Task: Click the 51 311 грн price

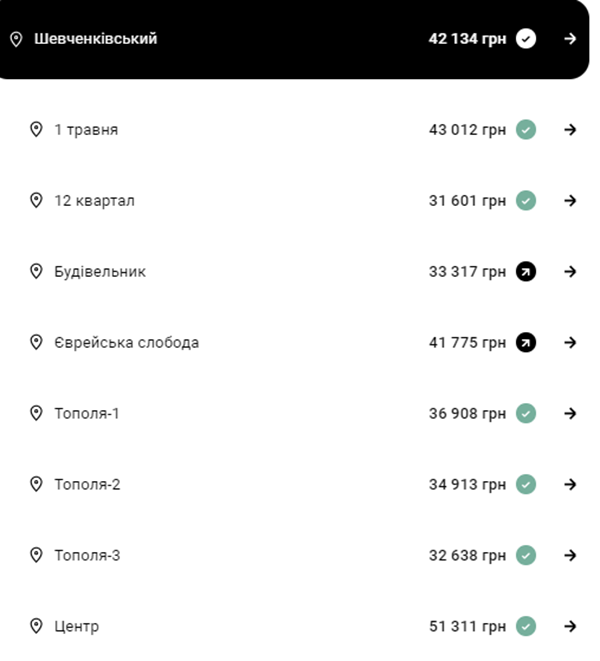Action: (467, 627)
